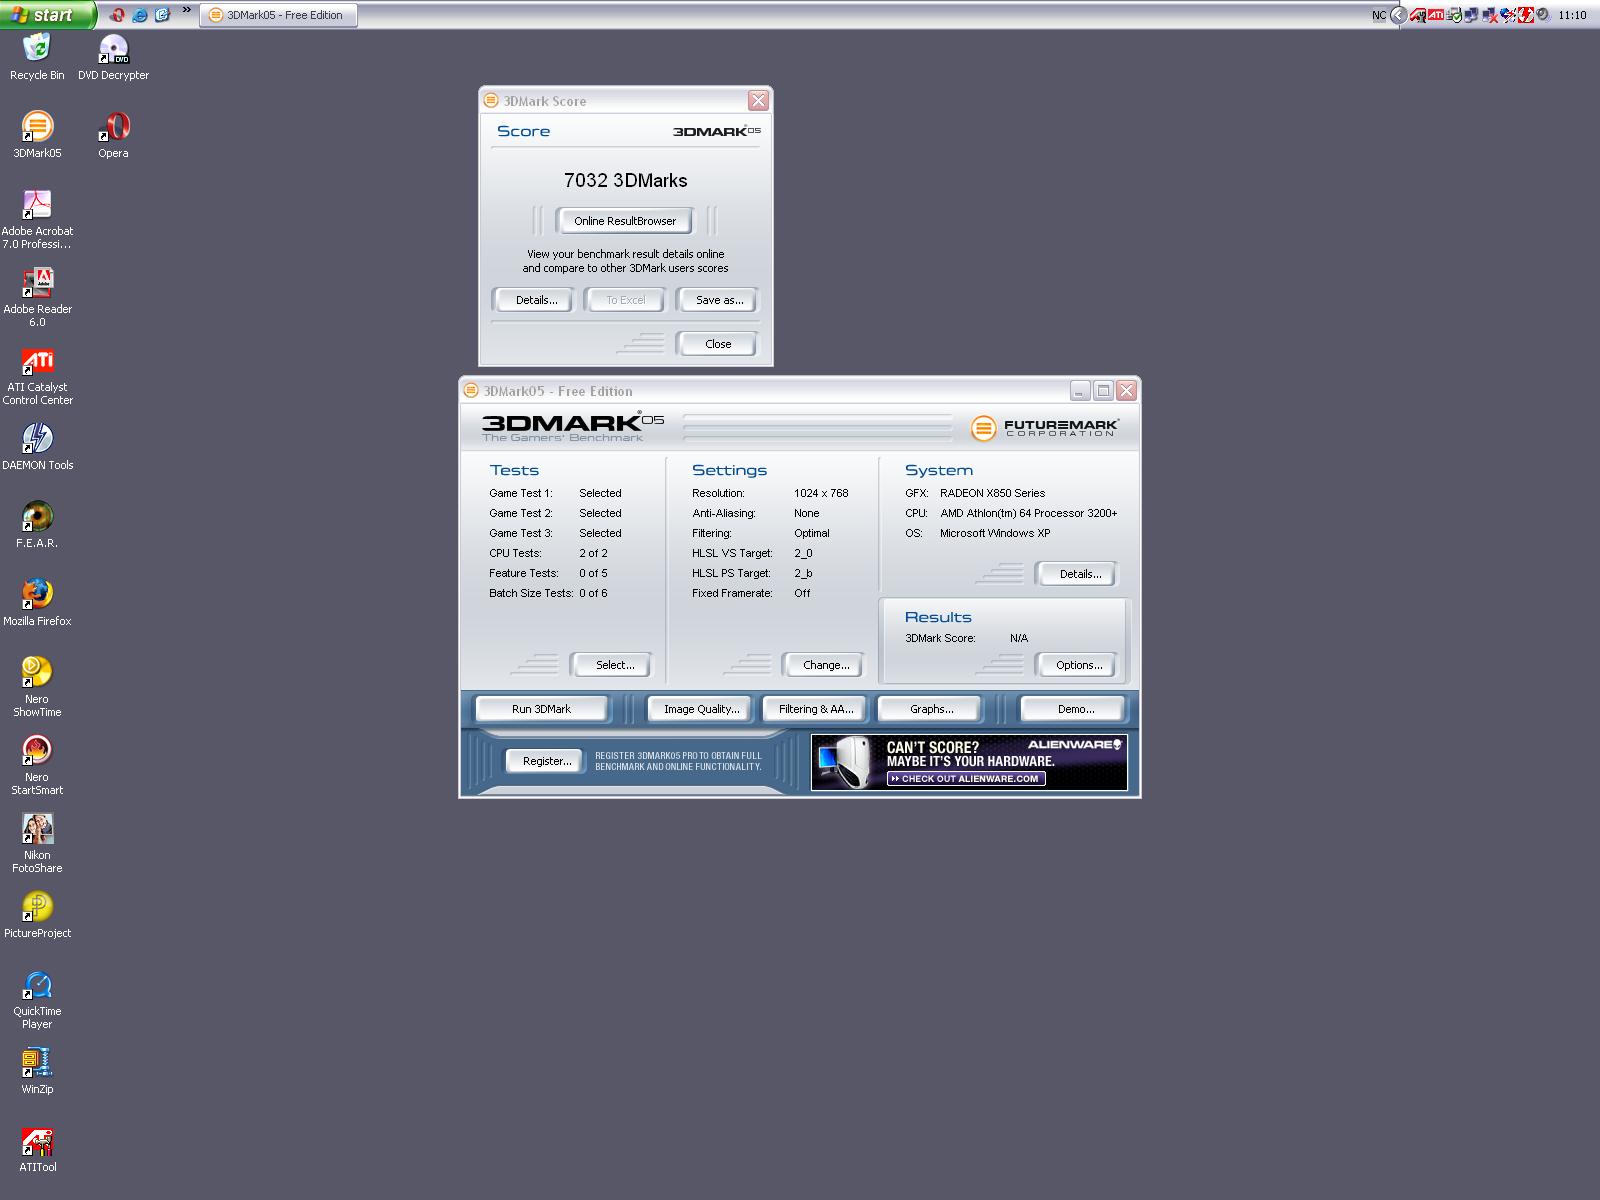Select the Nero ShowTime desktop icon

point(37,687)
